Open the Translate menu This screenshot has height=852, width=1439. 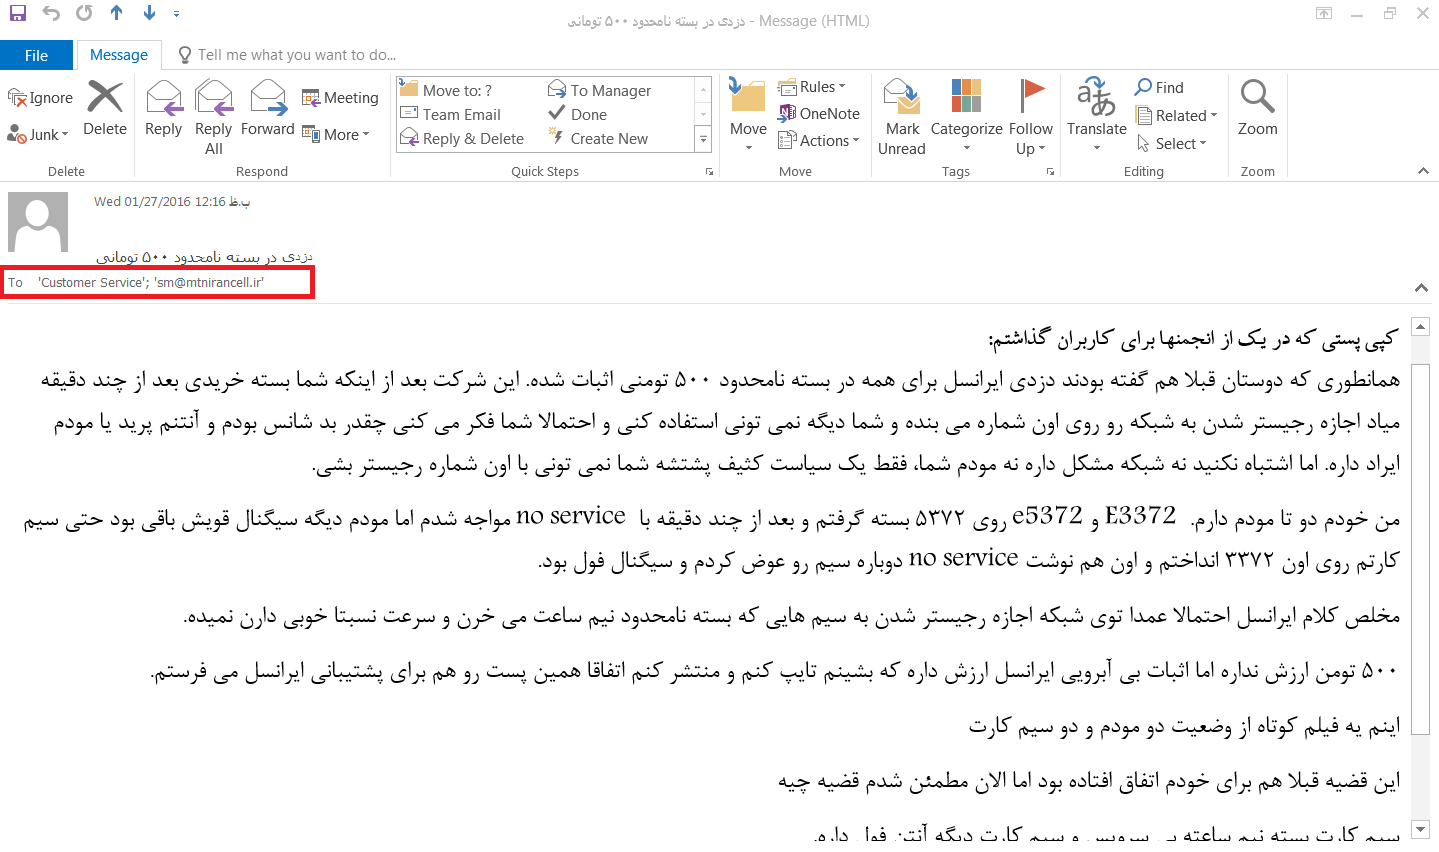(1096, 116)
